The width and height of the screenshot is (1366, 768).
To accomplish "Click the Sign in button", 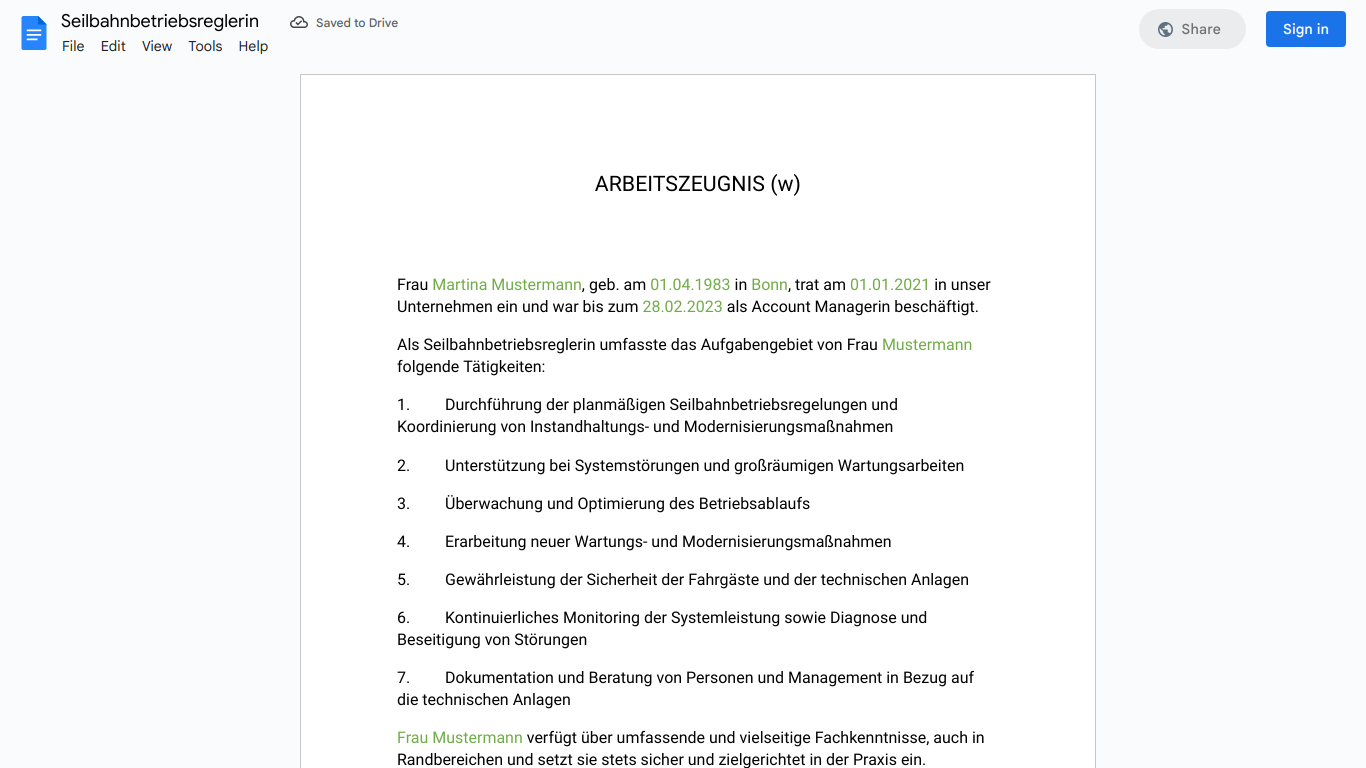I will (x=1306, y=29).
